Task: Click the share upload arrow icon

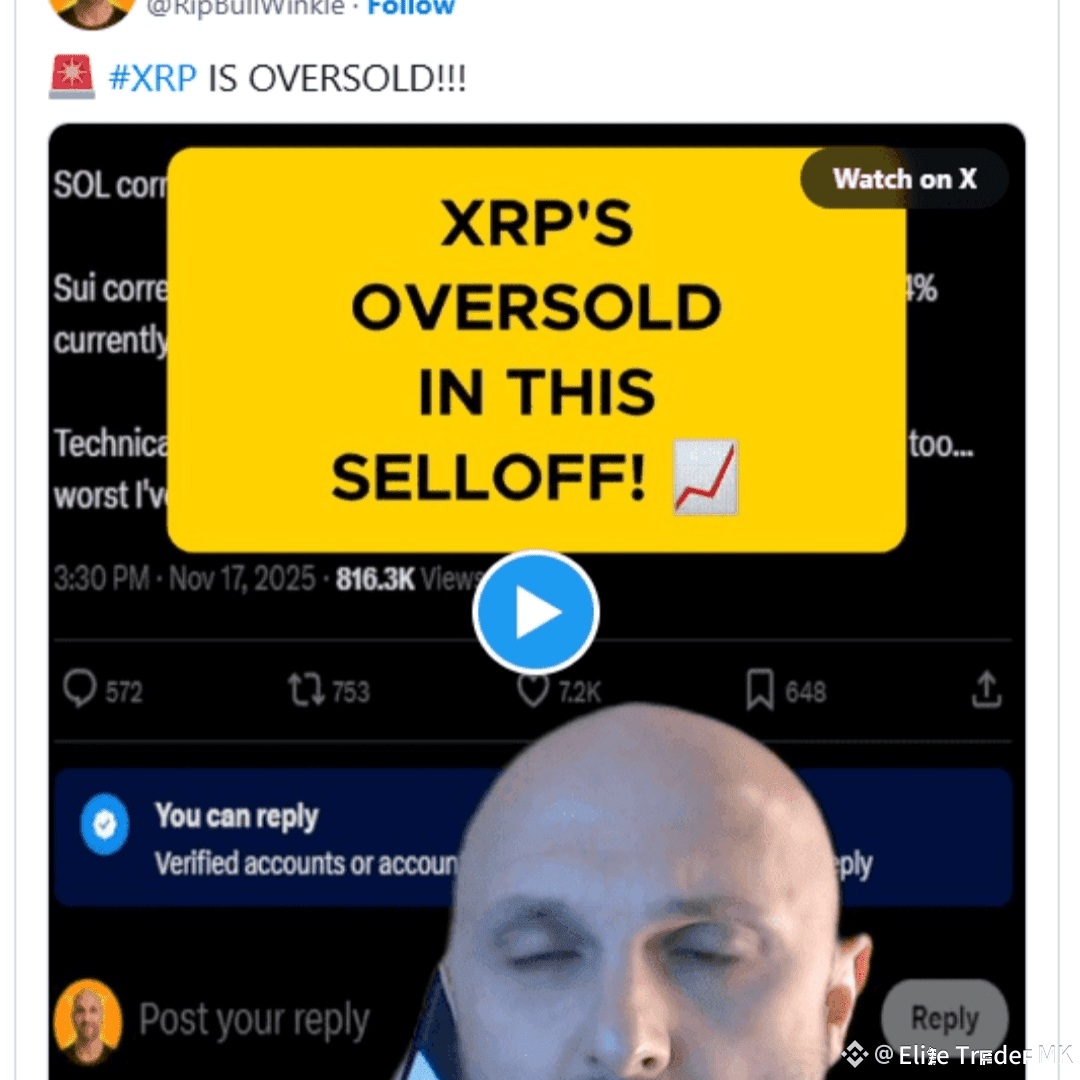Action: coord(986,689)
